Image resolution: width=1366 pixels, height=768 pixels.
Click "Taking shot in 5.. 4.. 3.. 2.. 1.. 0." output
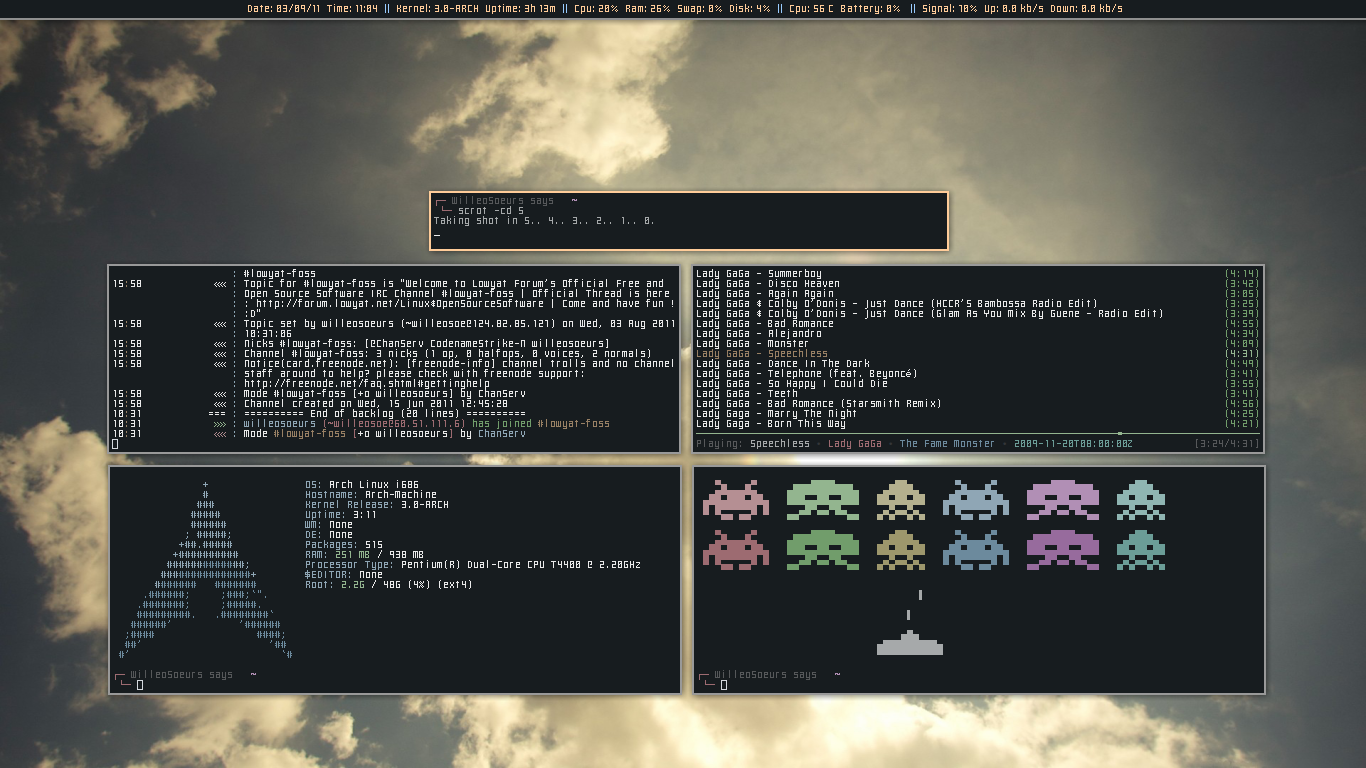pyautogui.click(x=544, y=221)
